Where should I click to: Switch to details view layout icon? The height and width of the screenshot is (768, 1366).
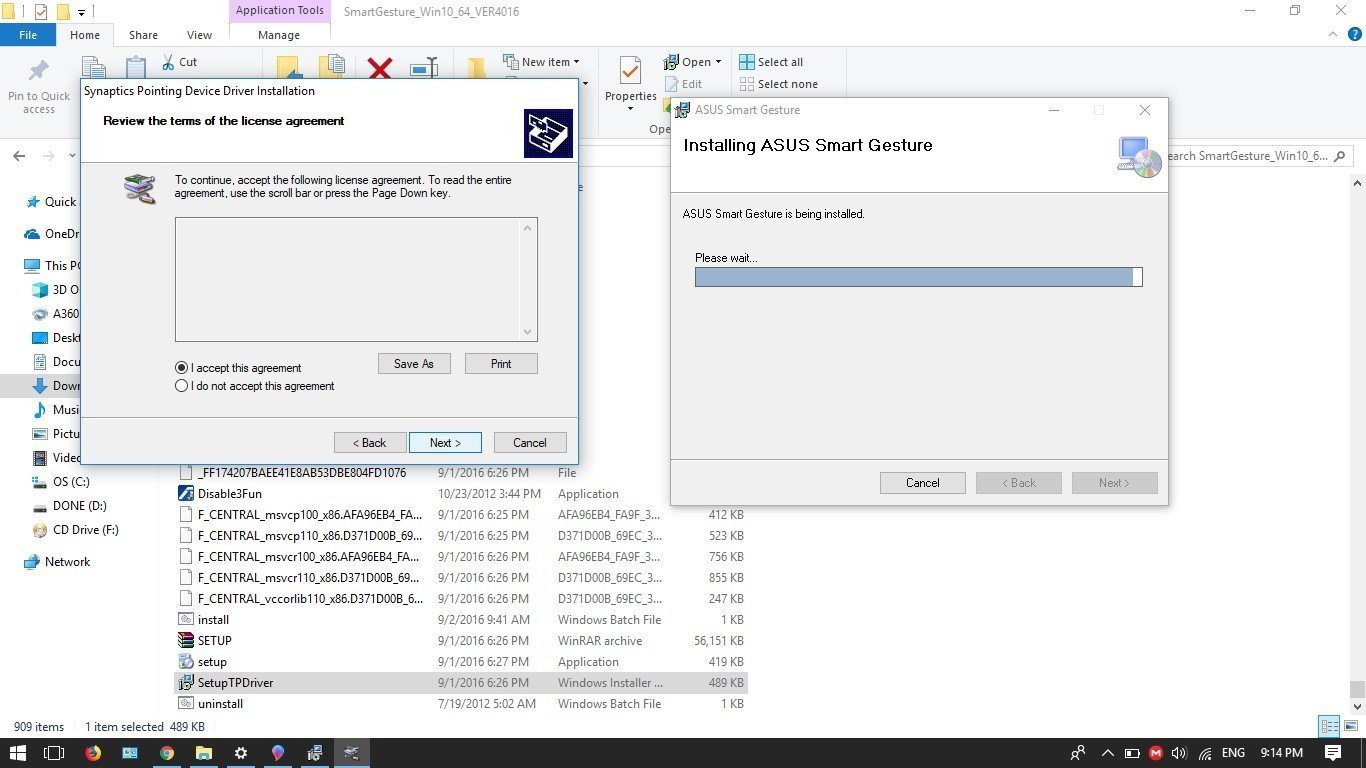coord(1329,727)
